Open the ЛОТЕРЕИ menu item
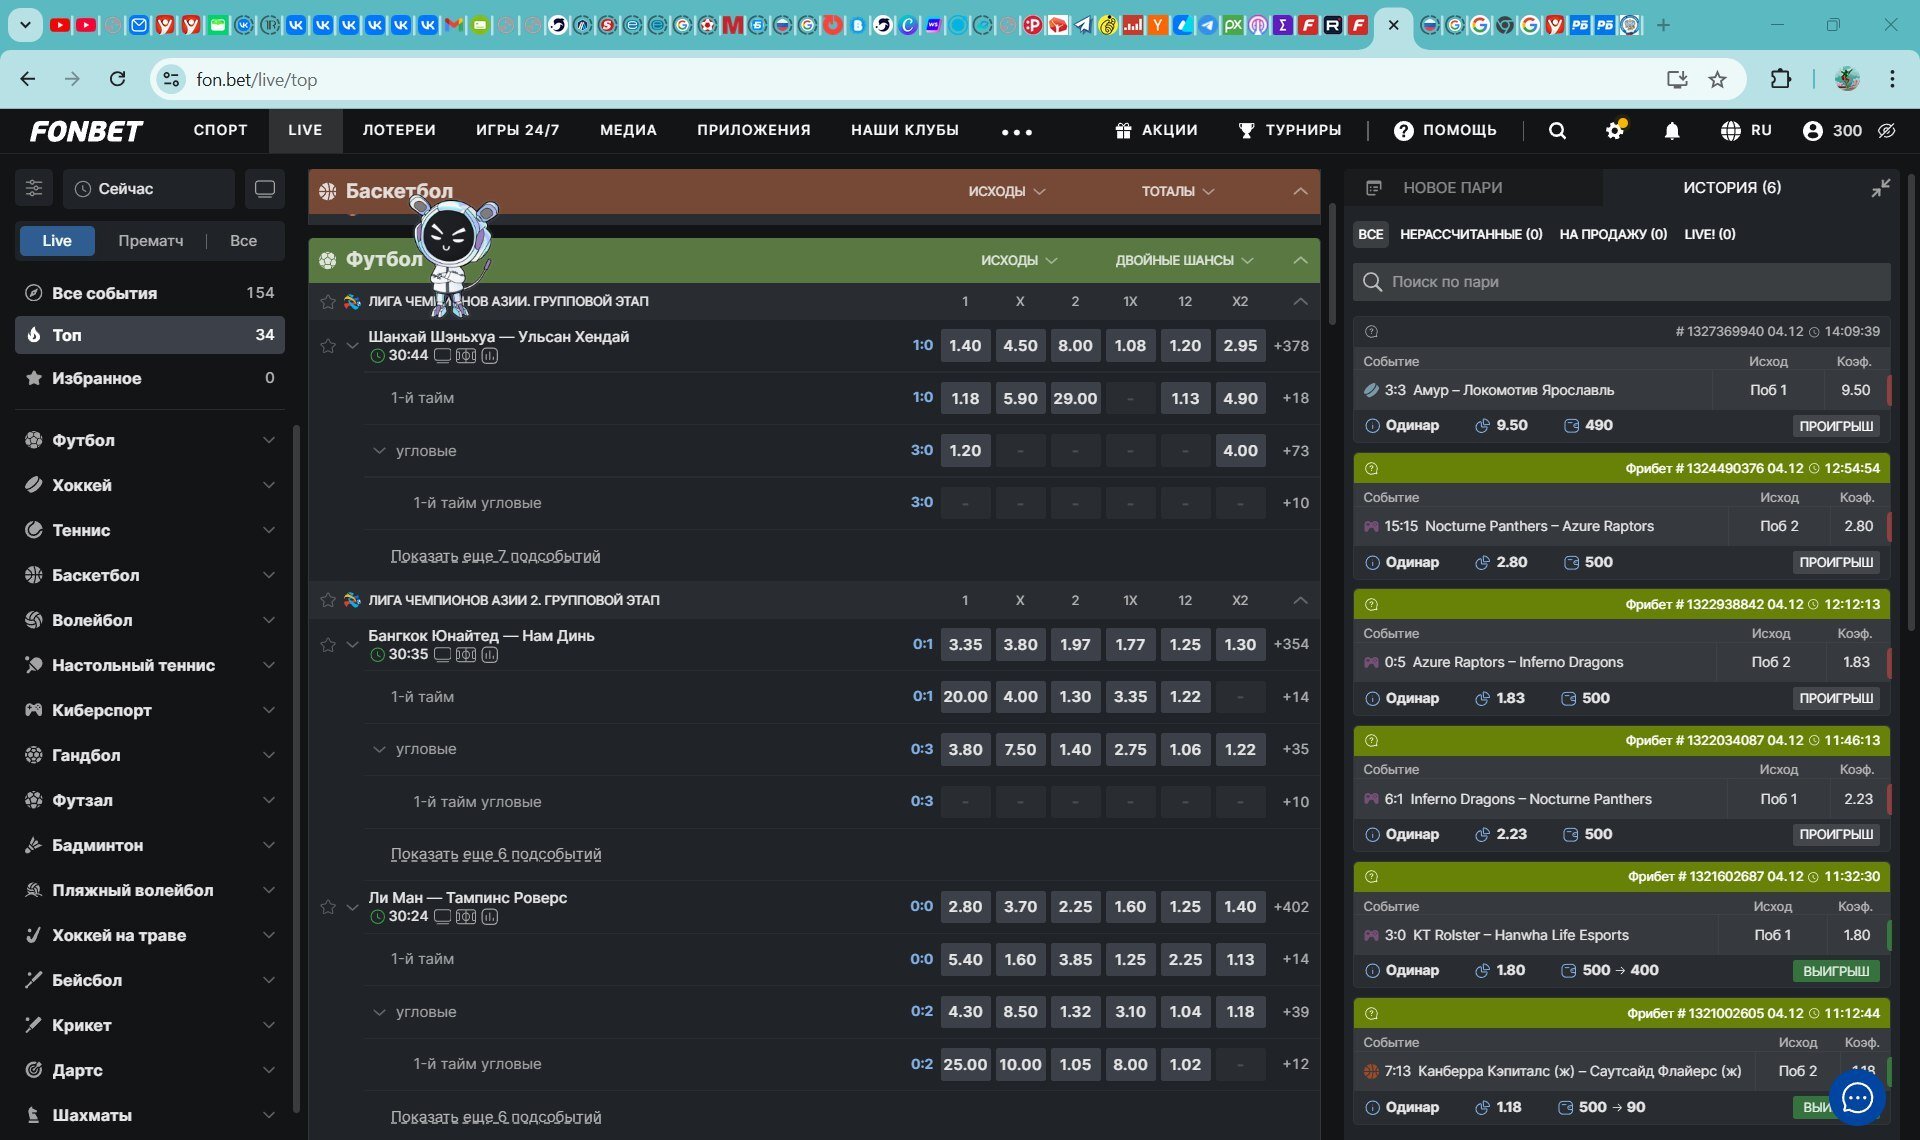Screen dimensions: 1920x1140 point(398,131)
